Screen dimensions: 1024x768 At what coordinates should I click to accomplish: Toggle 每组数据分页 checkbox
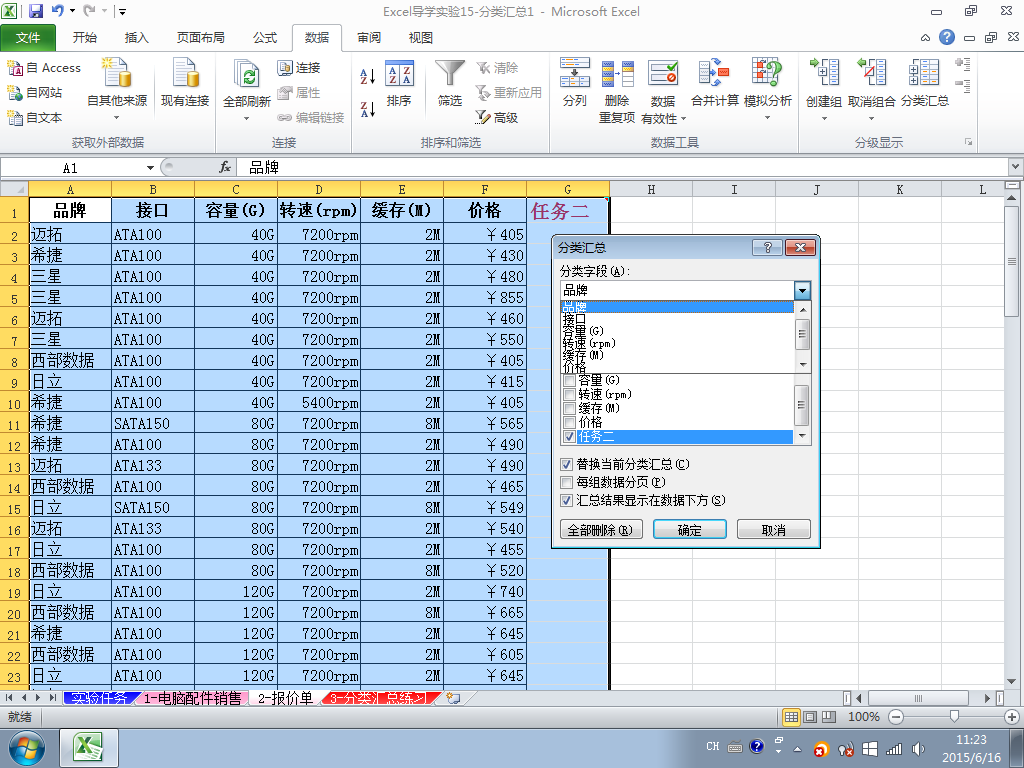point(567,483)
